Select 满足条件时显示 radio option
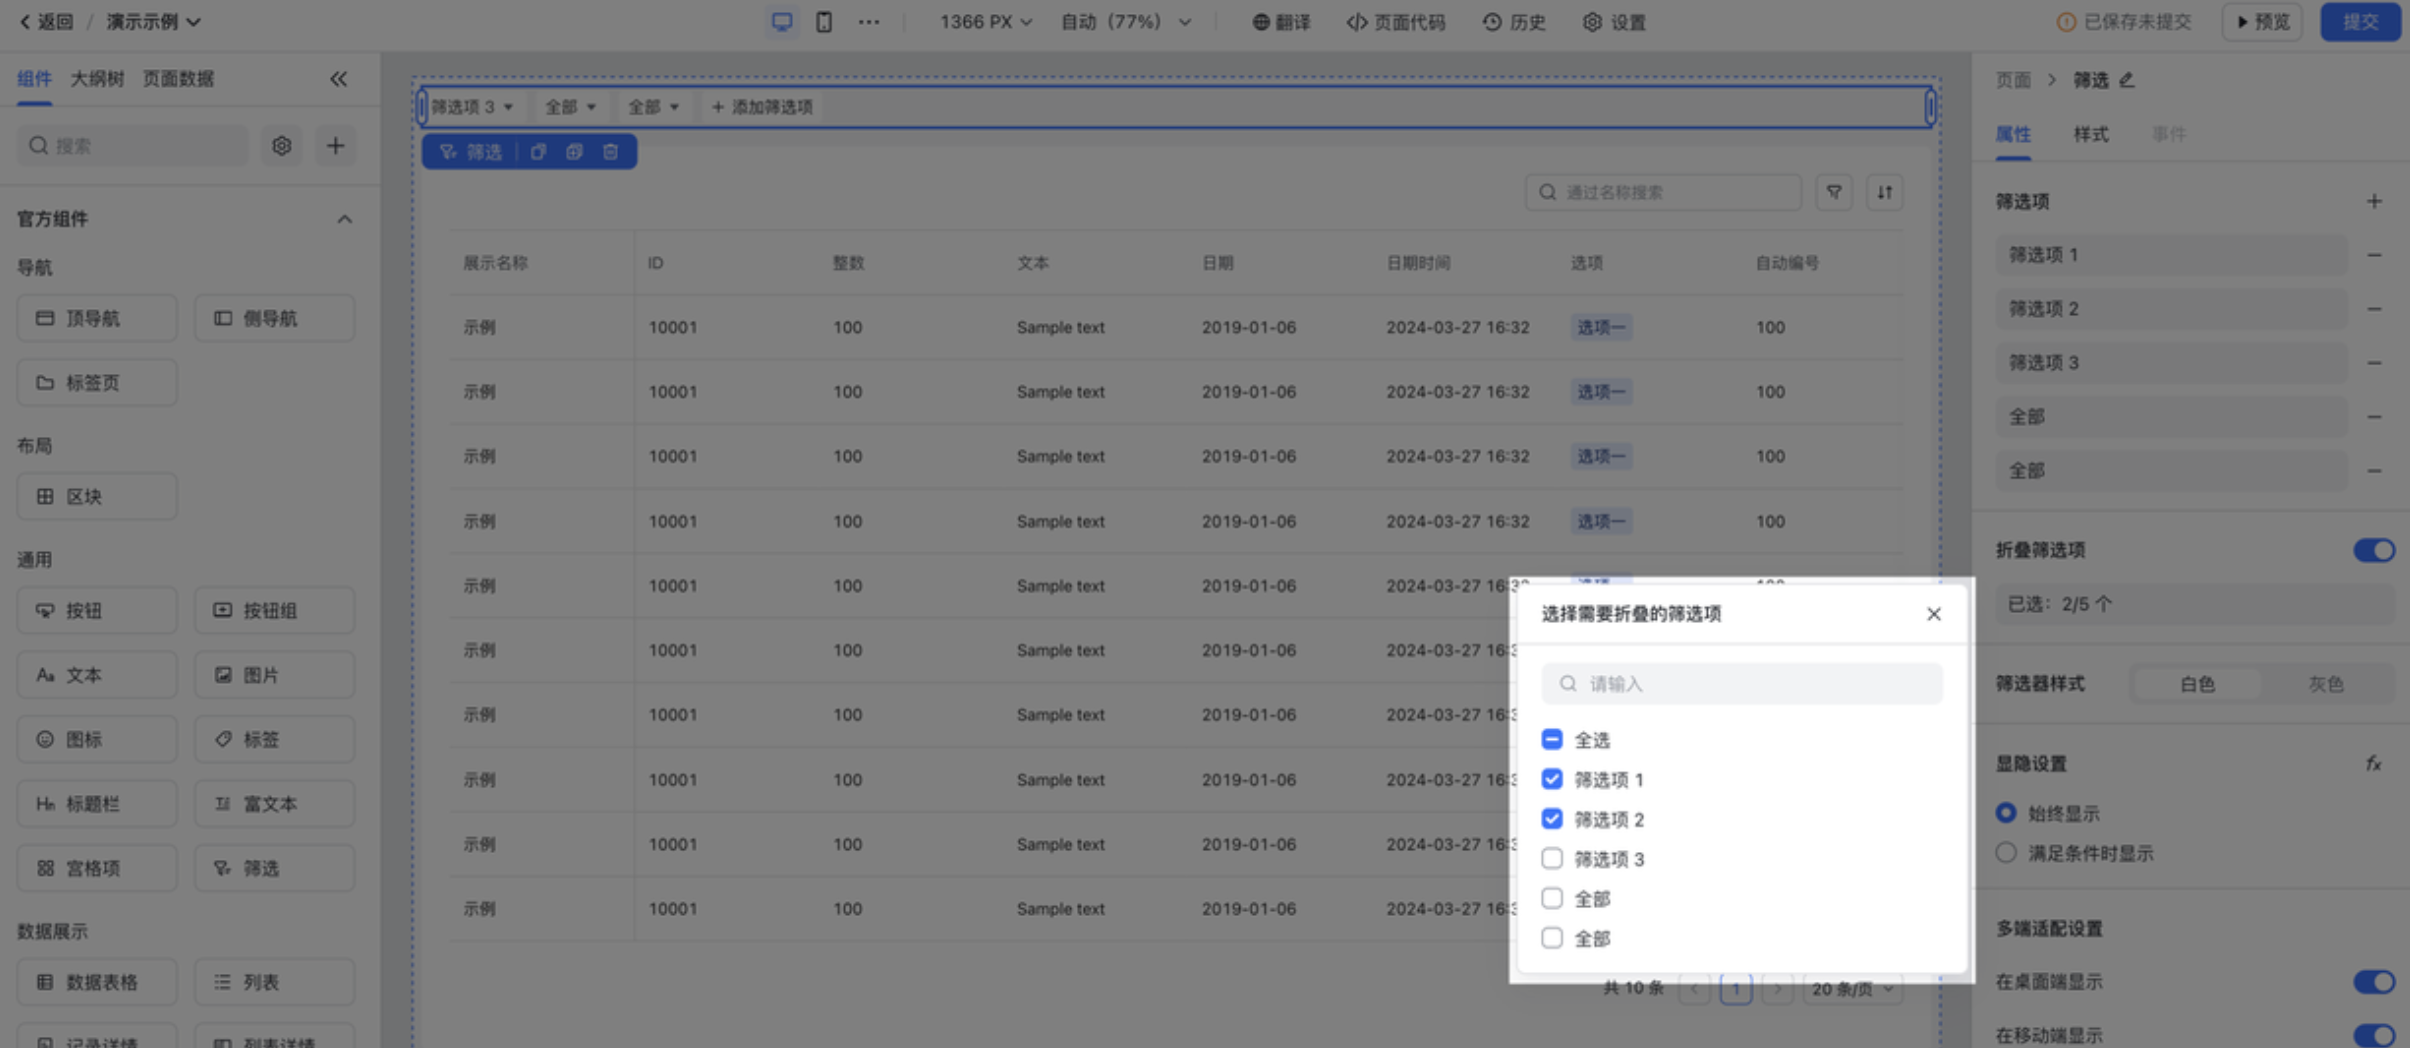The height and width of the screenshot is (1048, 2410). 2006,853
